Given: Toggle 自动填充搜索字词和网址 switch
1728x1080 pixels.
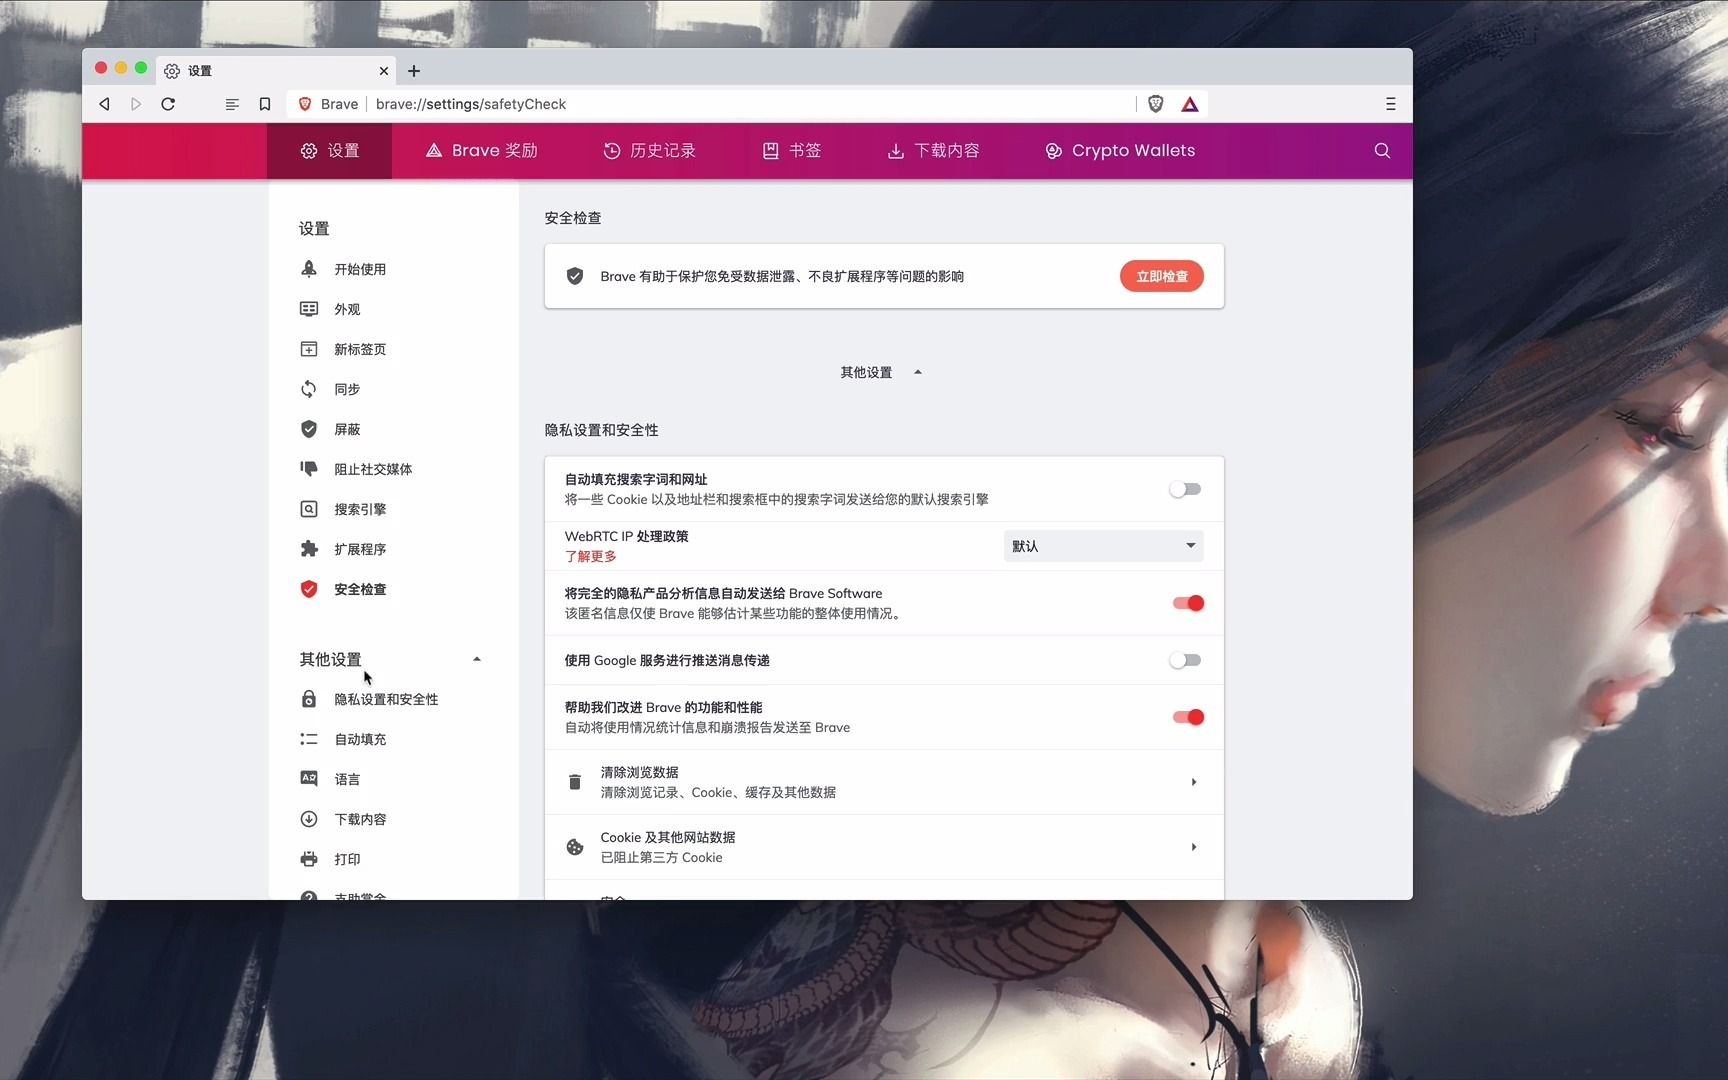Looking at the screenshot, I should tap(1185, 489).
